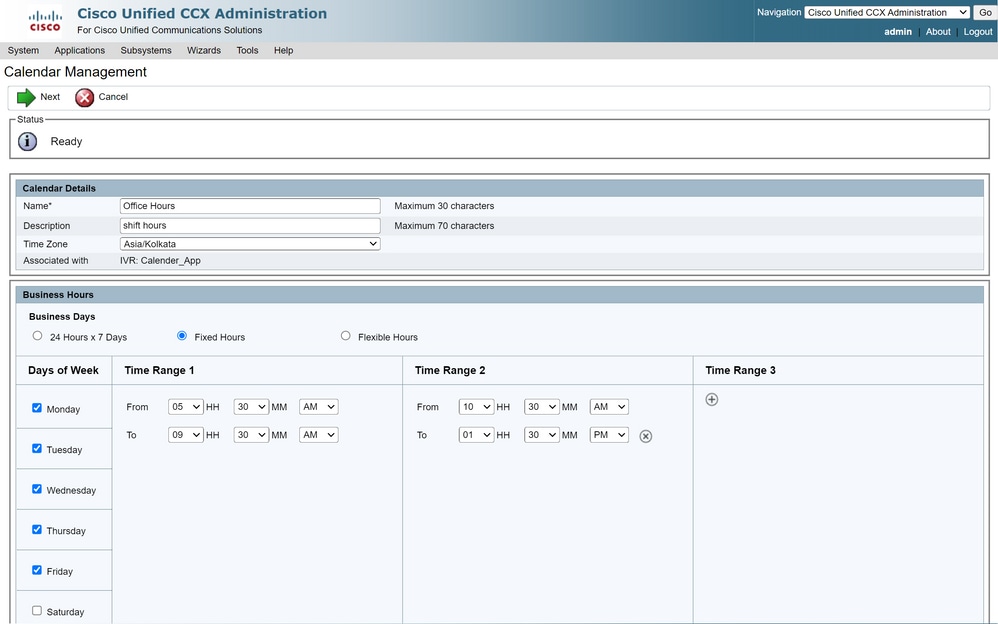
Task: Click the calendar Name input field
Action: pos(250,206)
